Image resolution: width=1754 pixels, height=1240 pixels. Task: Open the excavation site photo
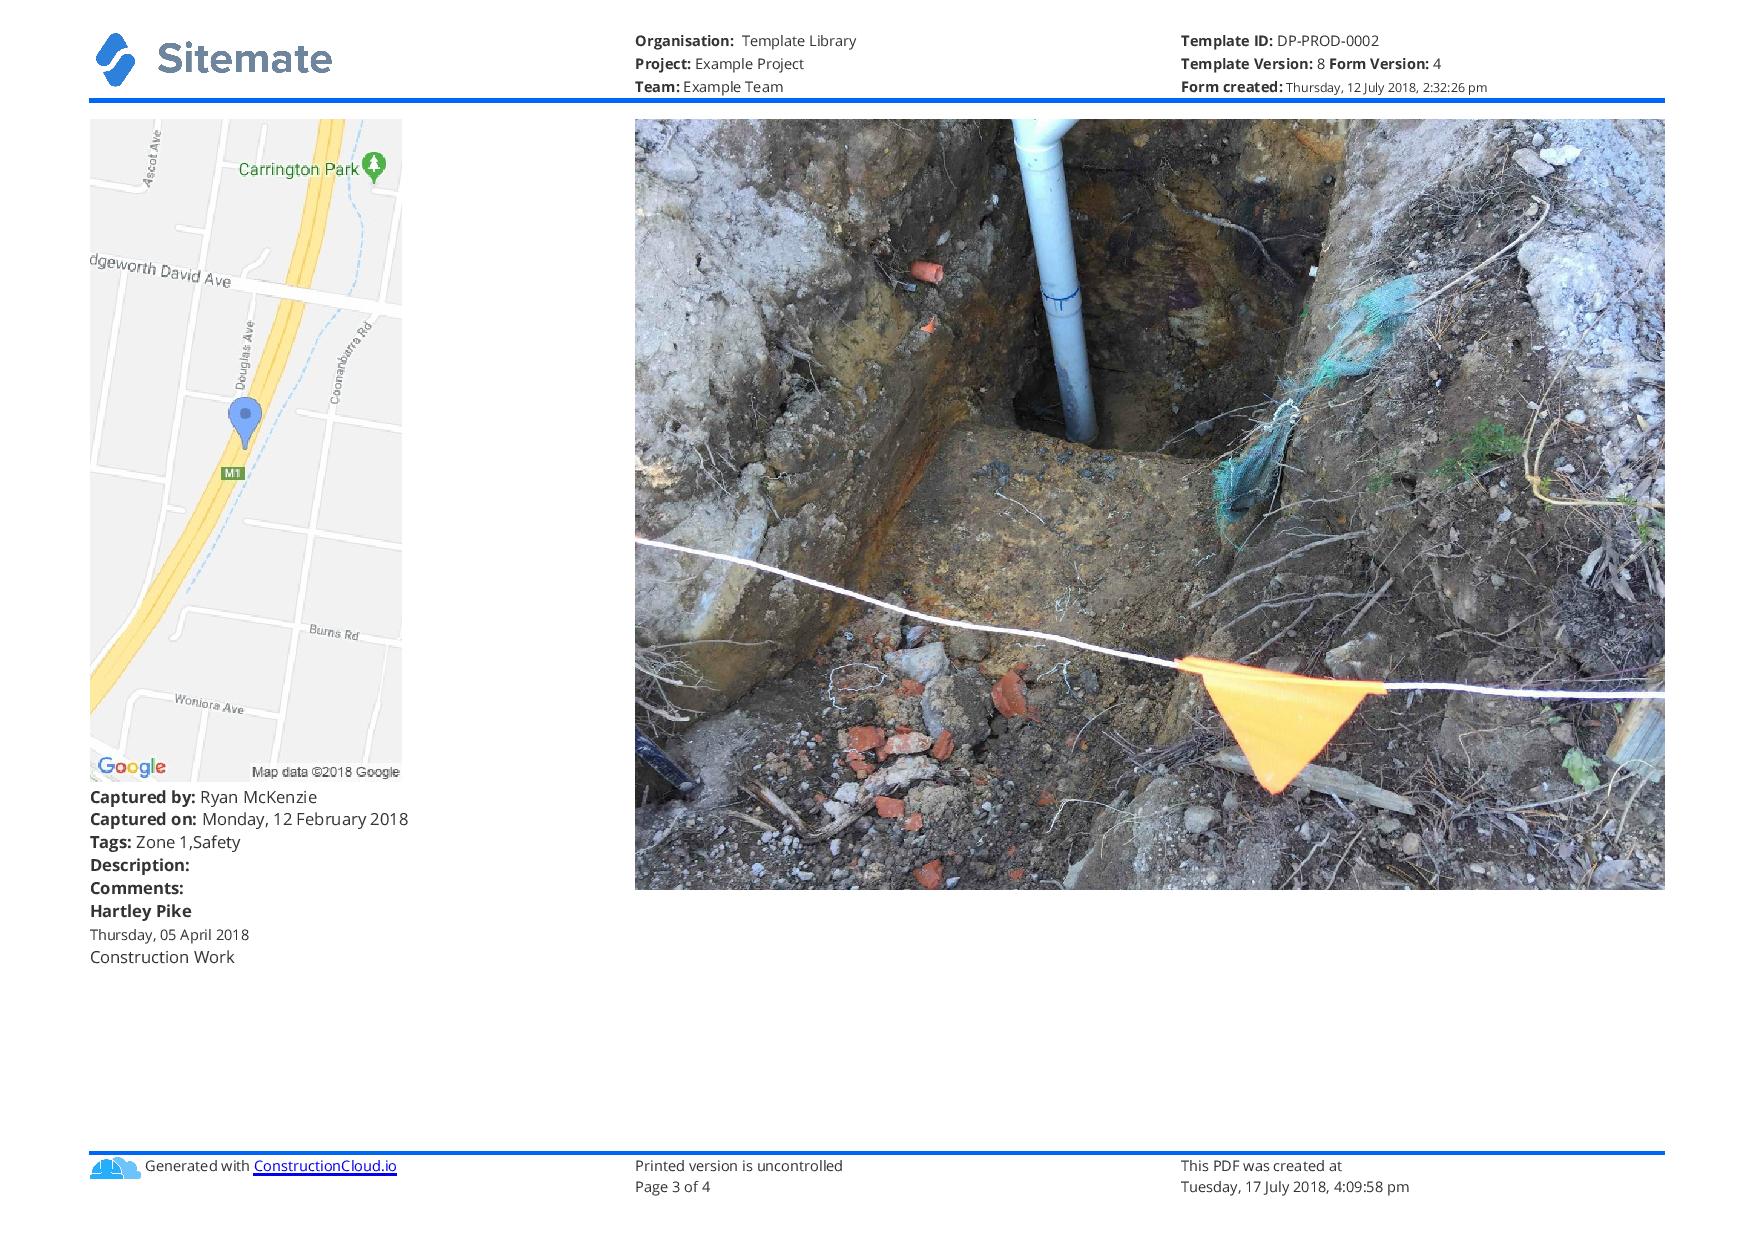point(1149,504)
